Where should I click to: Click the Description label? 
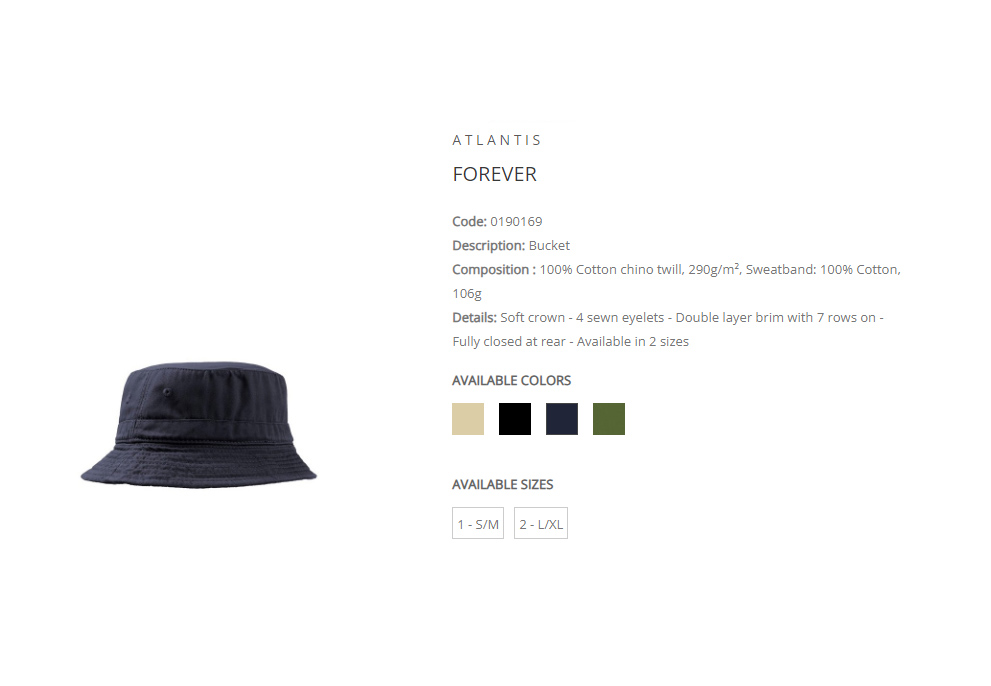pos(489,246)
